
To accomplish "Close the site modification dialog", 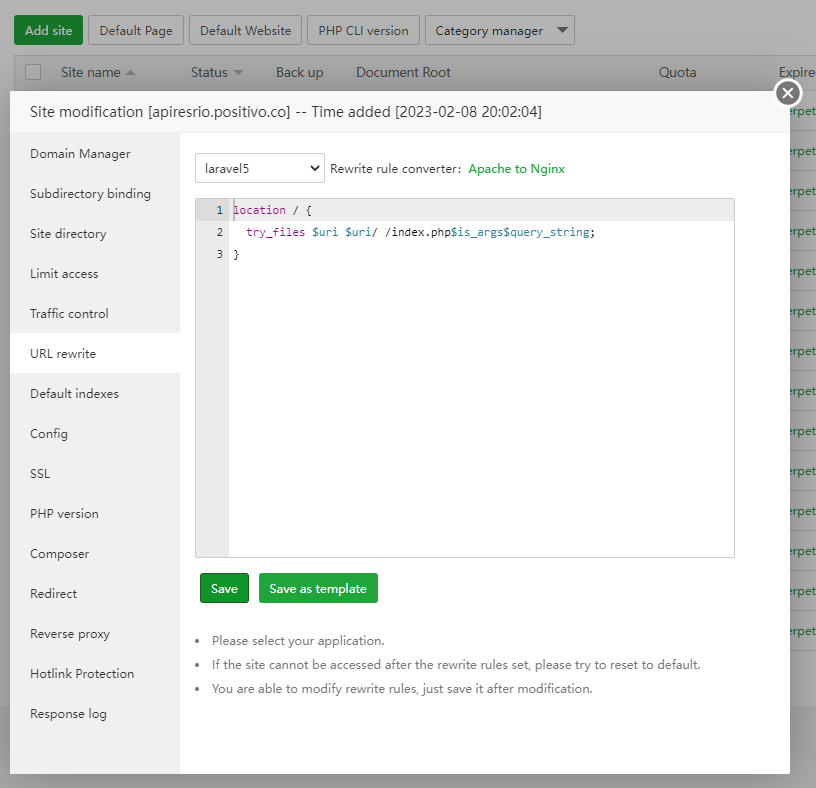I will [788, 93].
